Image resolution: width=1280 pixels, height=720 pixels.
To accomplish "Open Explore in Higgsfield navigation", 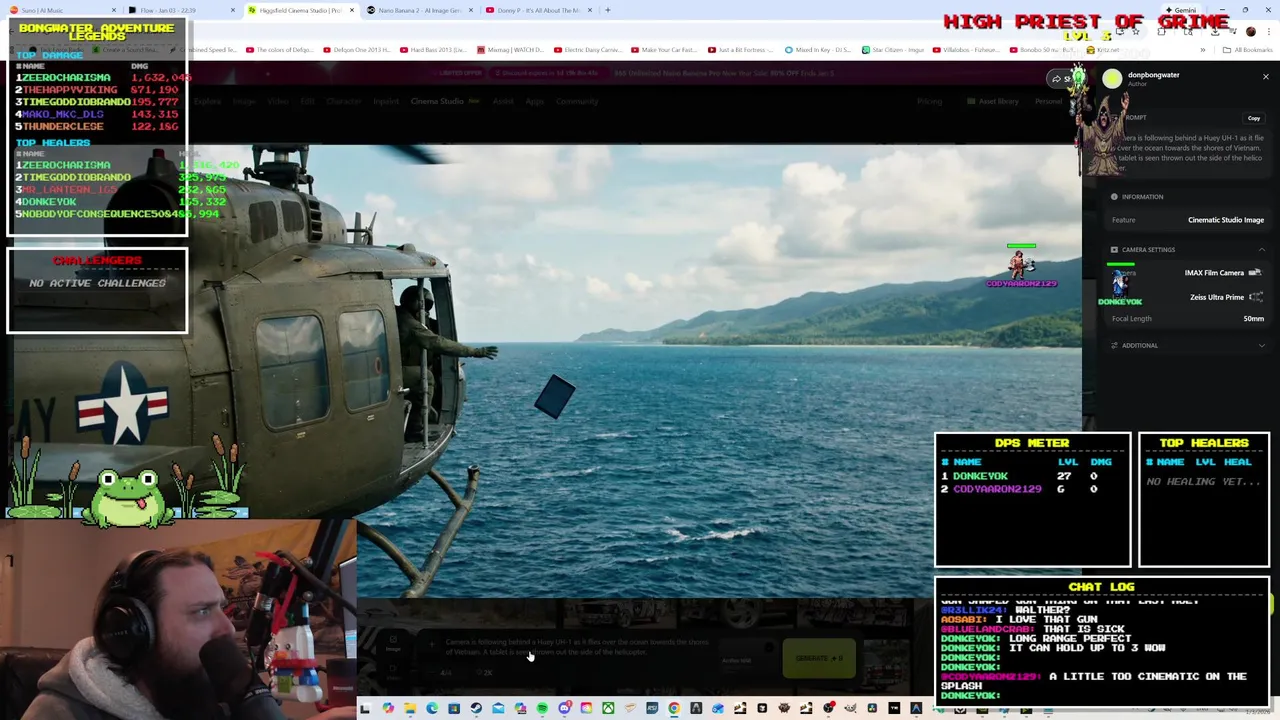I will tap(207, 101).
